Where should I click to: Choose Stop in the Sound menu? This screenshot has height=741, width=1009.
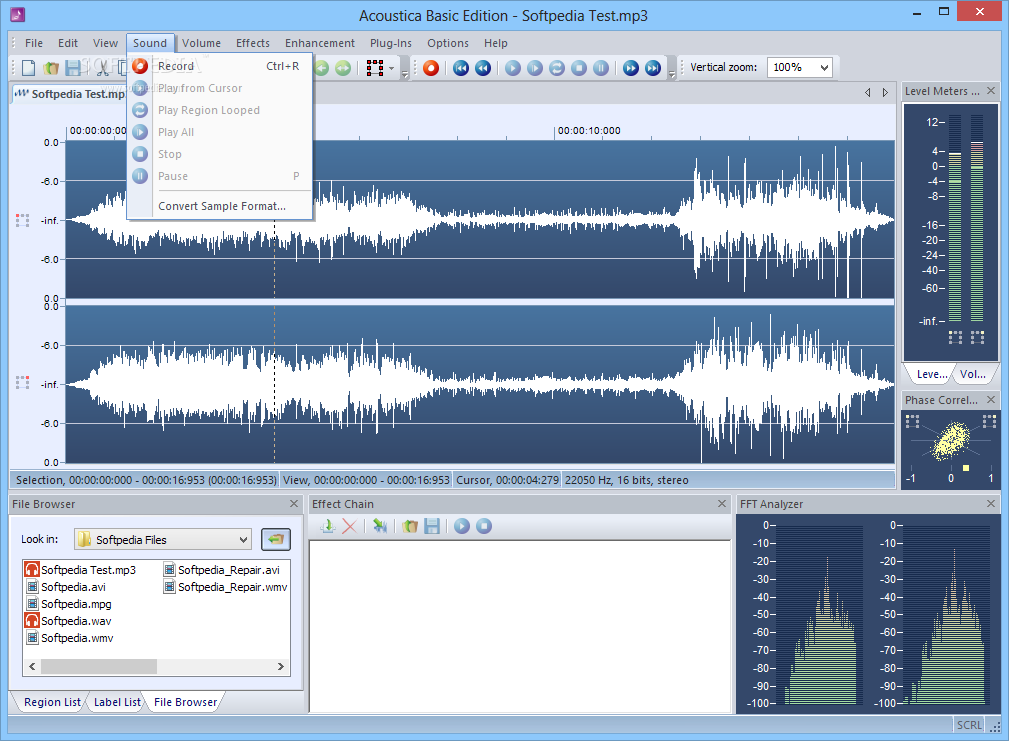coord(221,154)
